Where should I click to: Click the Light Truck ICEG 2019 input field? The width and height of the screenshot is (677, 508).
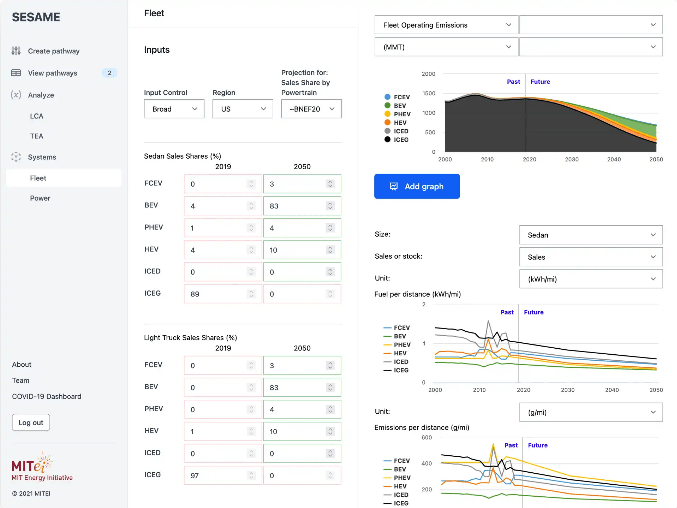coord(222,478)
